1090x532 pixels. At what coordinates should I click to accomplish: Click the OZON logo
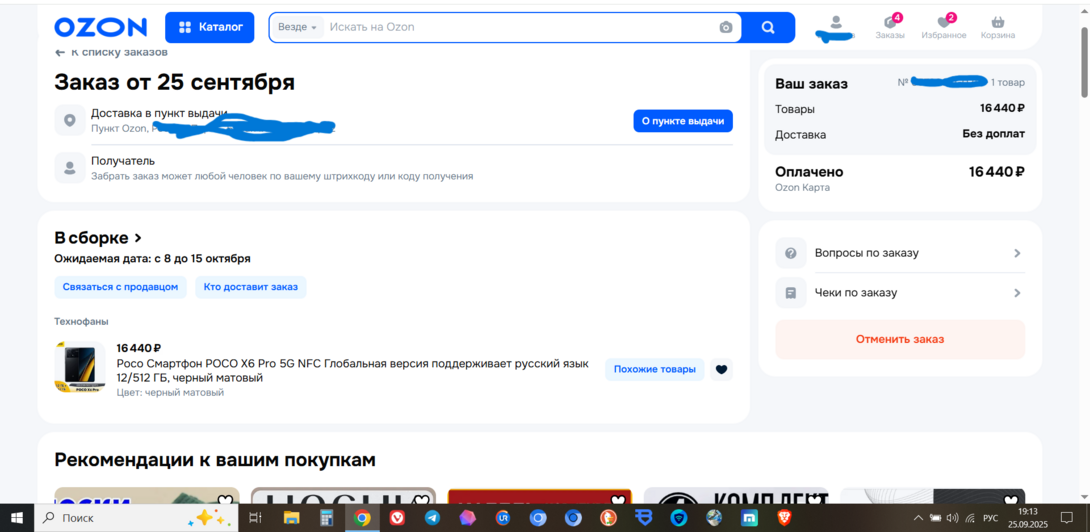click(x=101, y=27)
